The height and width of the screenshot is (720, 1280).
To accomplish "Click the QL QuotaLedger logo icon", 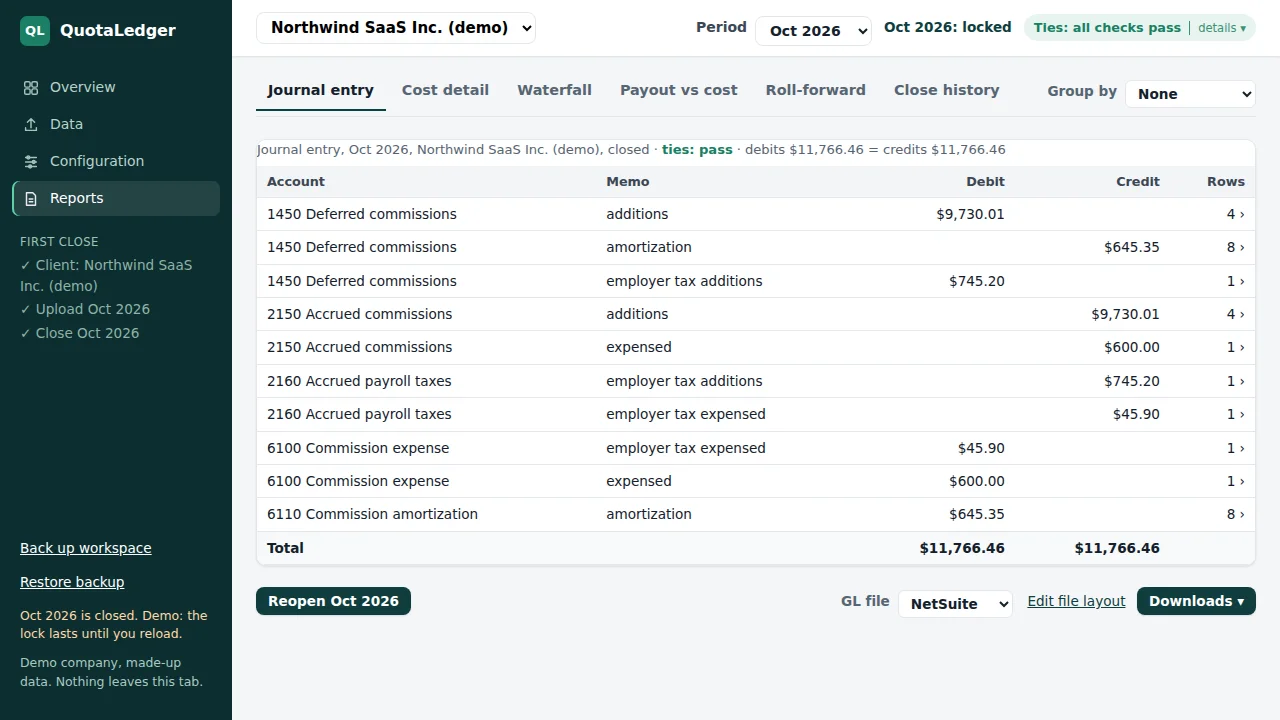I will (x=35, y=31).
